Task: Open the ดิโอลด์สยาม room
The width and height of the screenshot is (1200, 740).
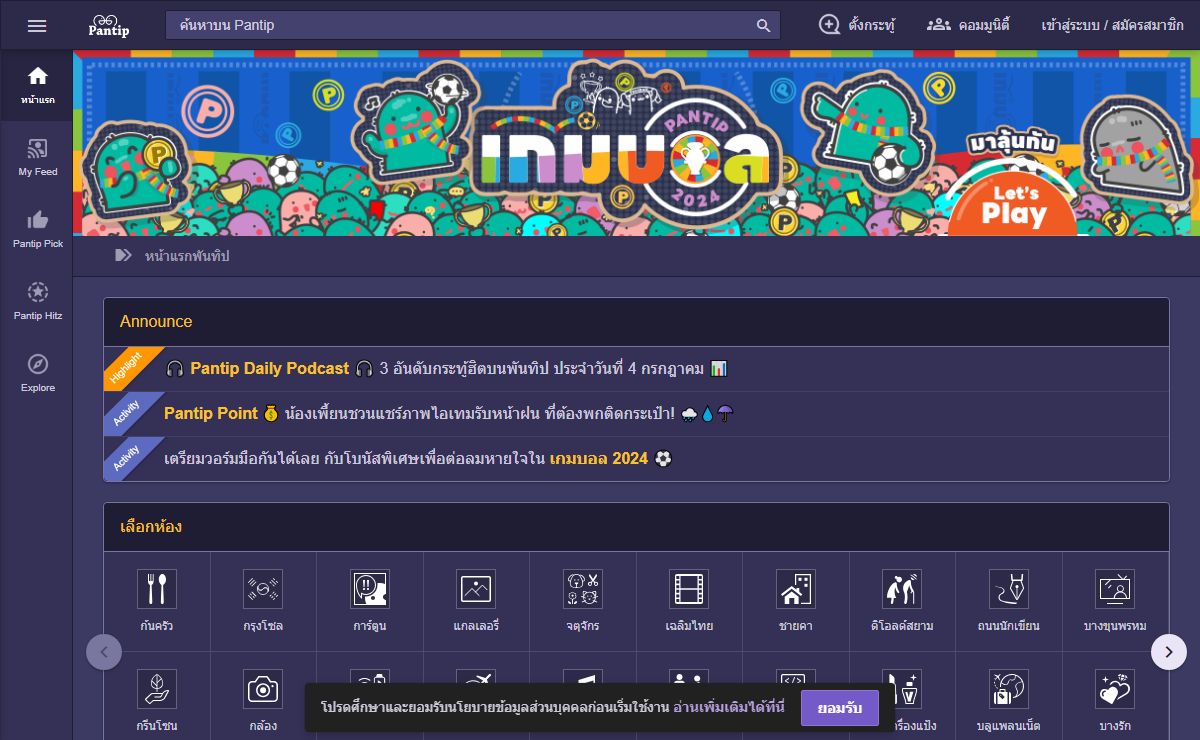Action: point(902,601)
